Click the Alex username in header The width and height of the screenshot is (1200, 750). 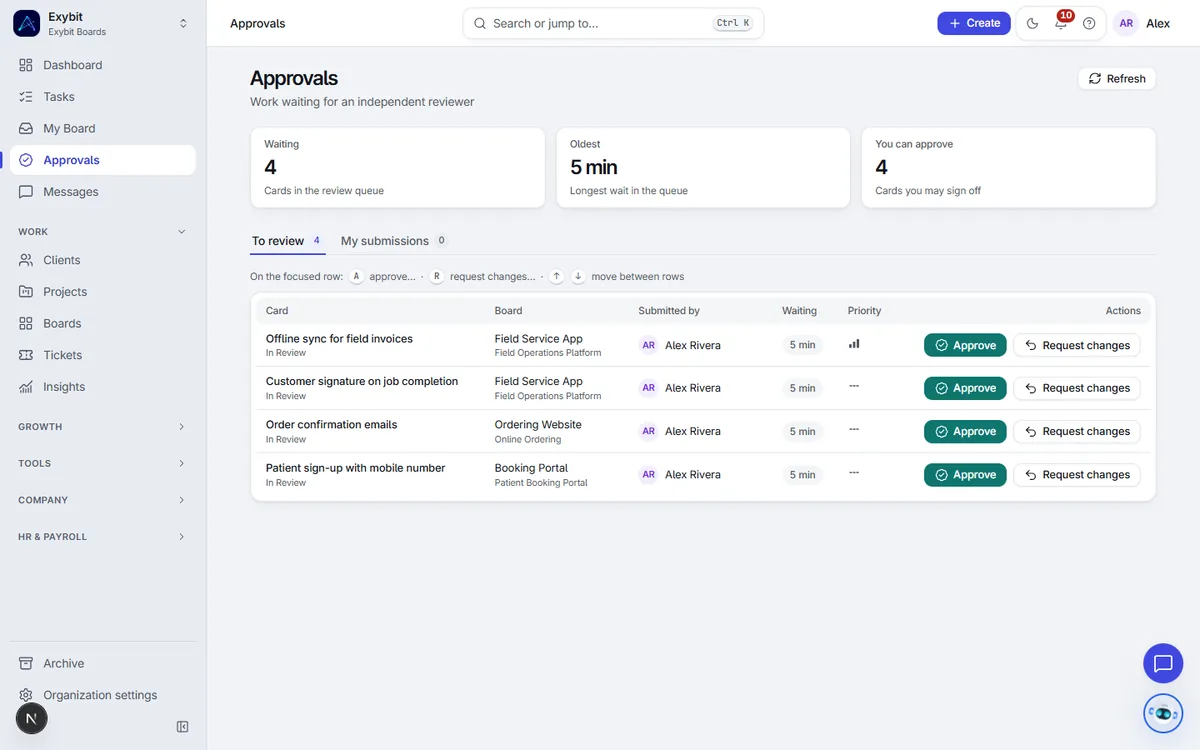[x=1158, y=23]
